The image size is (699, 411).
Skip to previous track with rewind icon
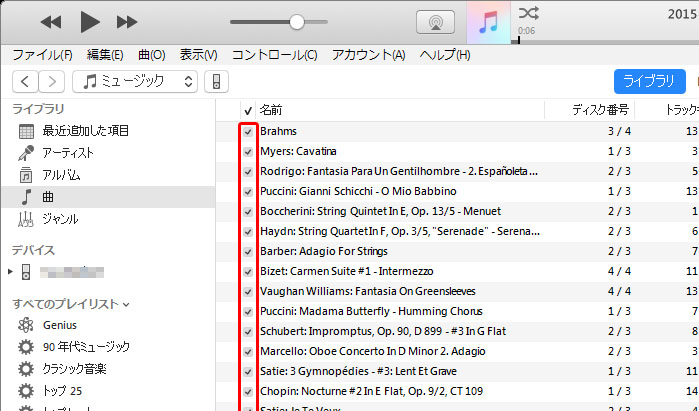click(x=51, y=22)
